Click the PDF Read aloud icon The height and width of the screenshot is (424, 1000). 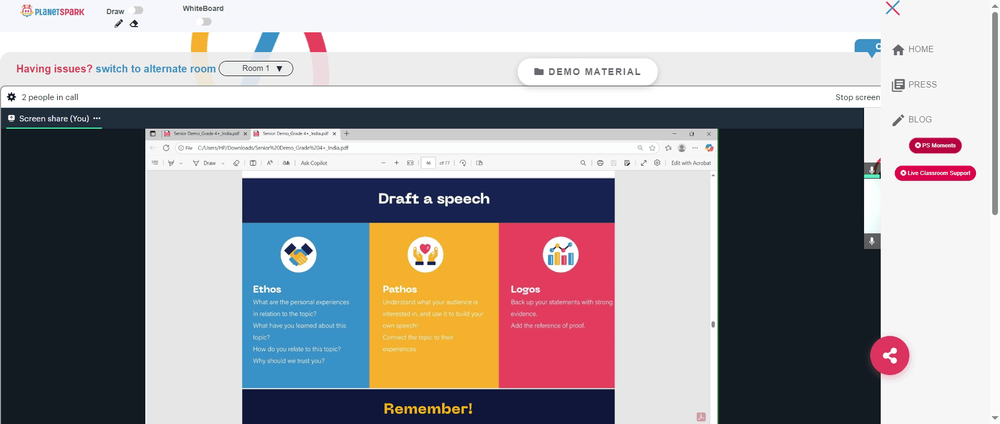point(270,163)
